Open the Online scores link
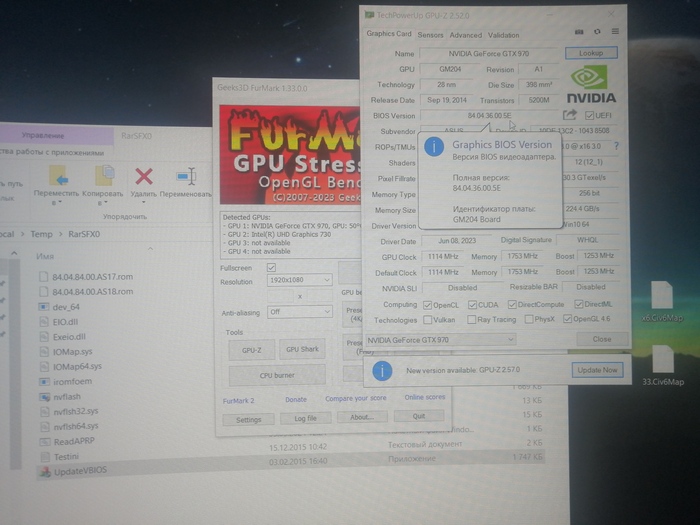The height and width of the screenshot is (525, 700). coord(425,397)
